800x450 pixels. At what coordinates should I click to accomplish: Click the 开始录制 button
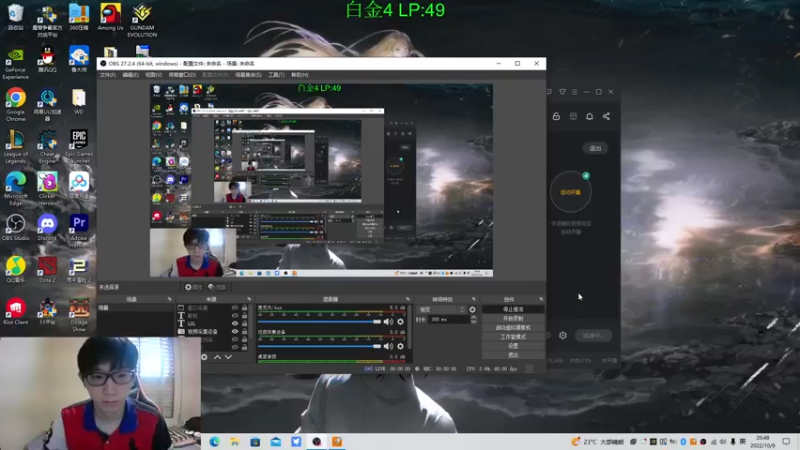click(x=513, y=318)
